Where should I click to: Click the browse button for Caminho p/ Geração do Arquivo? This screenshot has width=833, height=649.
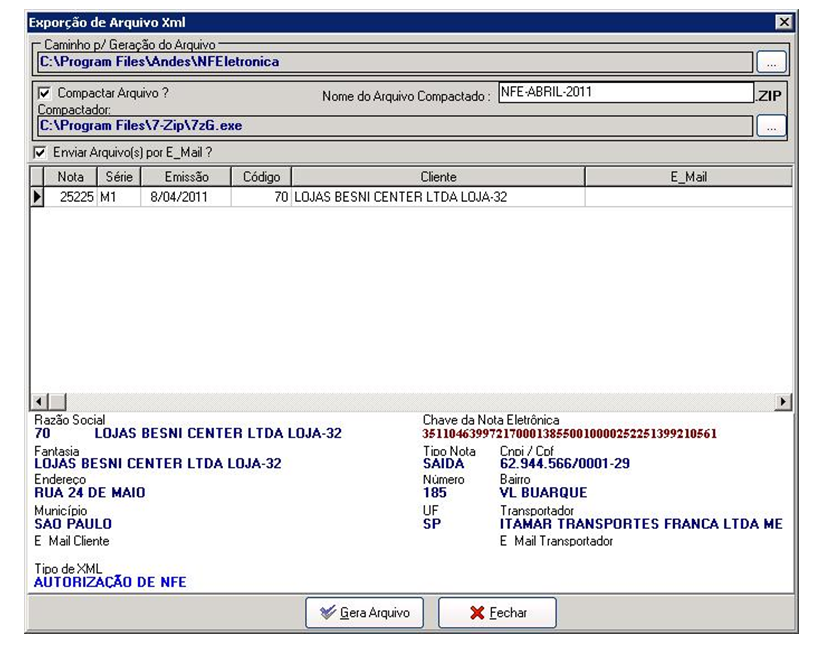pyautogui.click(x=771, y=62)
